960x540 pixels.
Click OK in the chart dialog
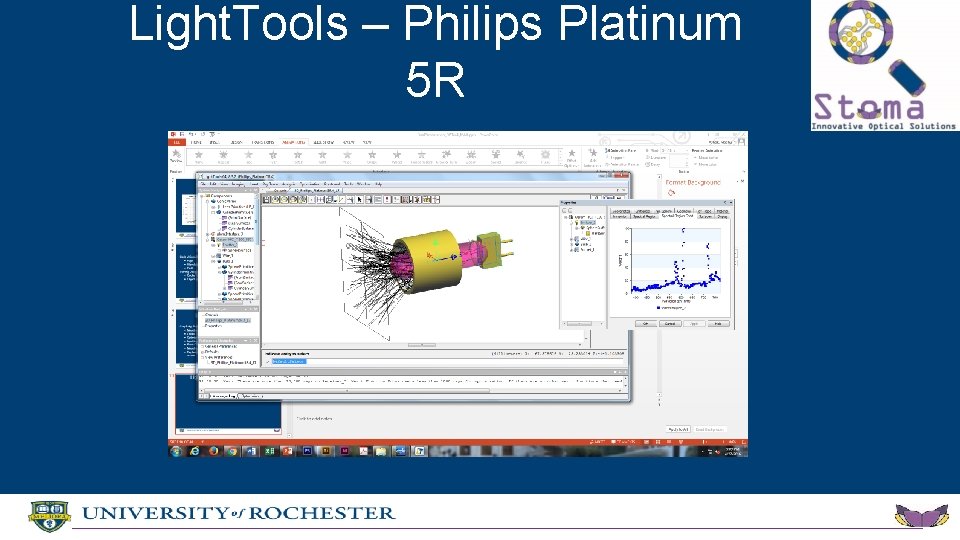pos(645,323)
